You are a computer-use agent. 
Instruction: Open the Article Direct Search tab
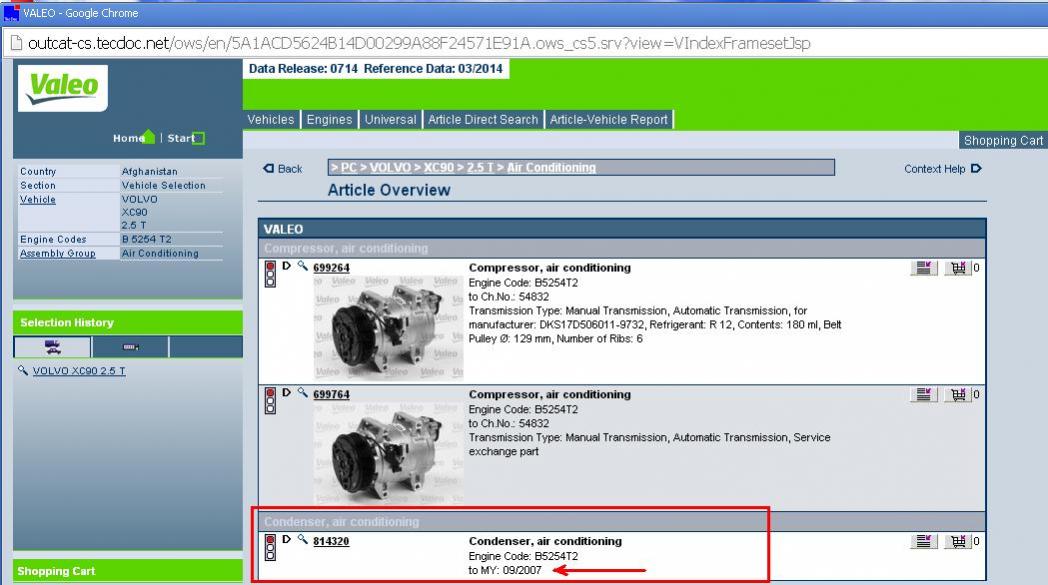pos(483,119)
